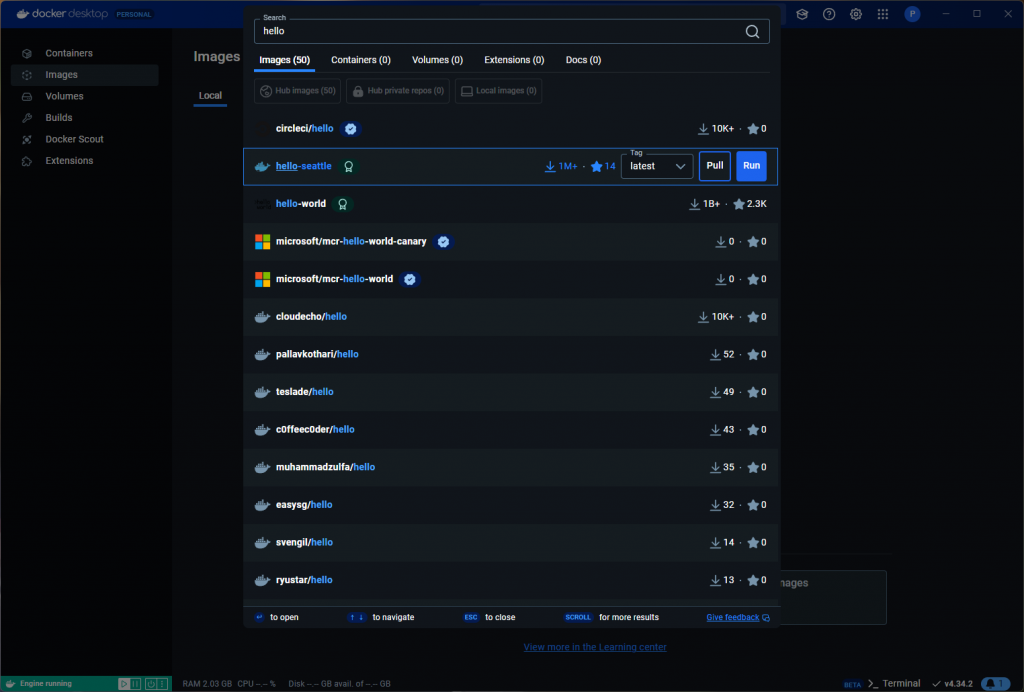The width and height of the screenshot is (1024, 692).
Task: Switch to the Extensions (0) tab
Action: 514,60
